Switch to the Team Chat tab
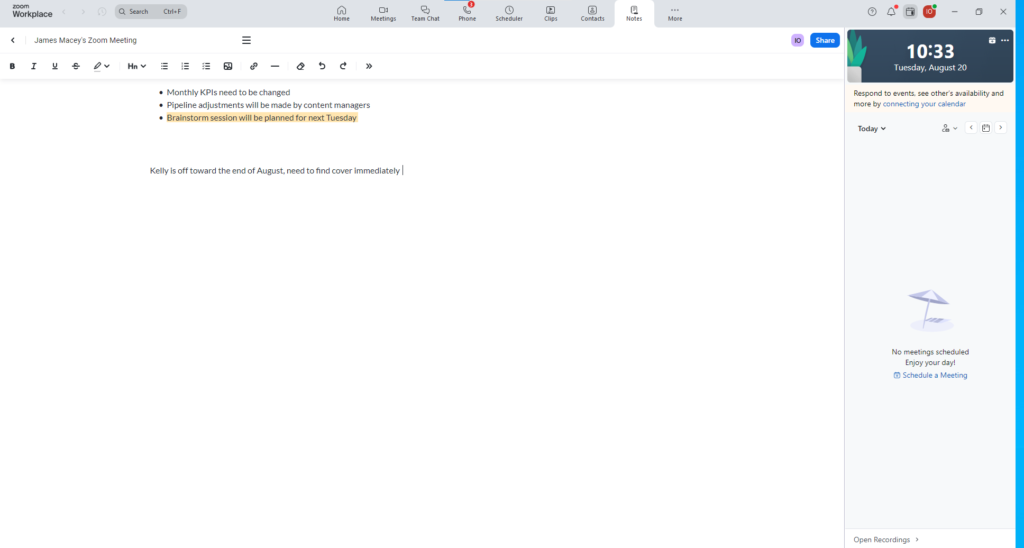 [425, 13]
